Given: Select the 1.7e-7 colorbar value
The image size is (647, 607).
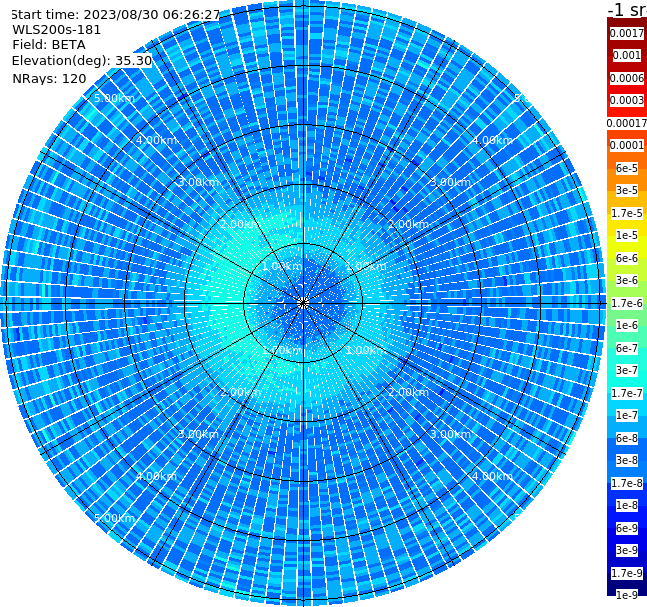Looking at the screenshot, I should pos(627,393).
